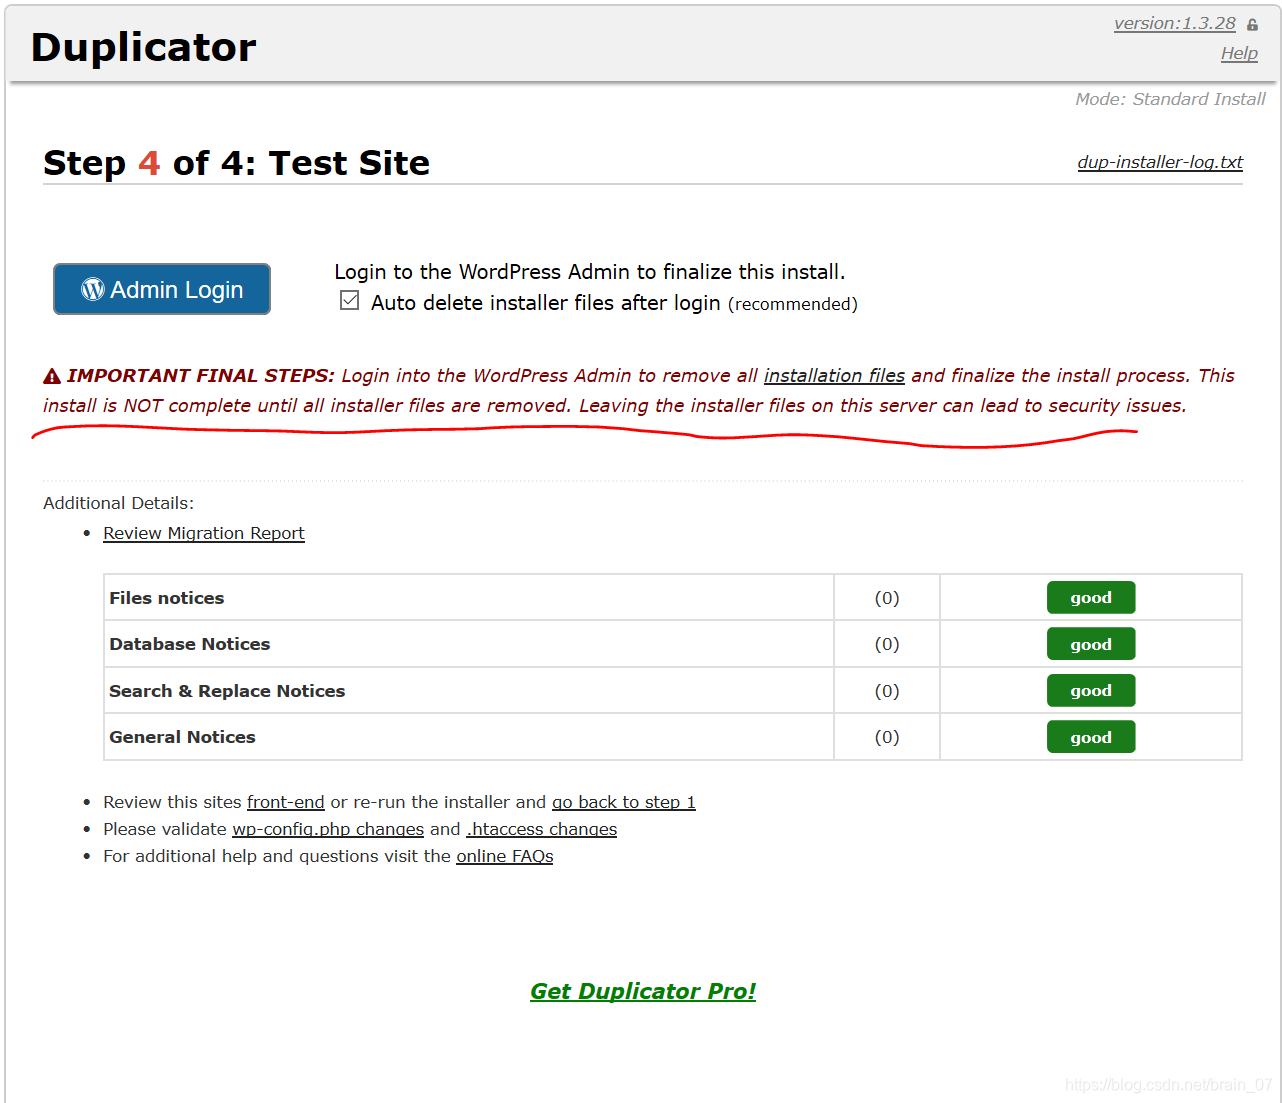The width and height of the screenshot is (1282, 1103).
Task: Click the lock icon beside version
Action: coord(1252,25)
